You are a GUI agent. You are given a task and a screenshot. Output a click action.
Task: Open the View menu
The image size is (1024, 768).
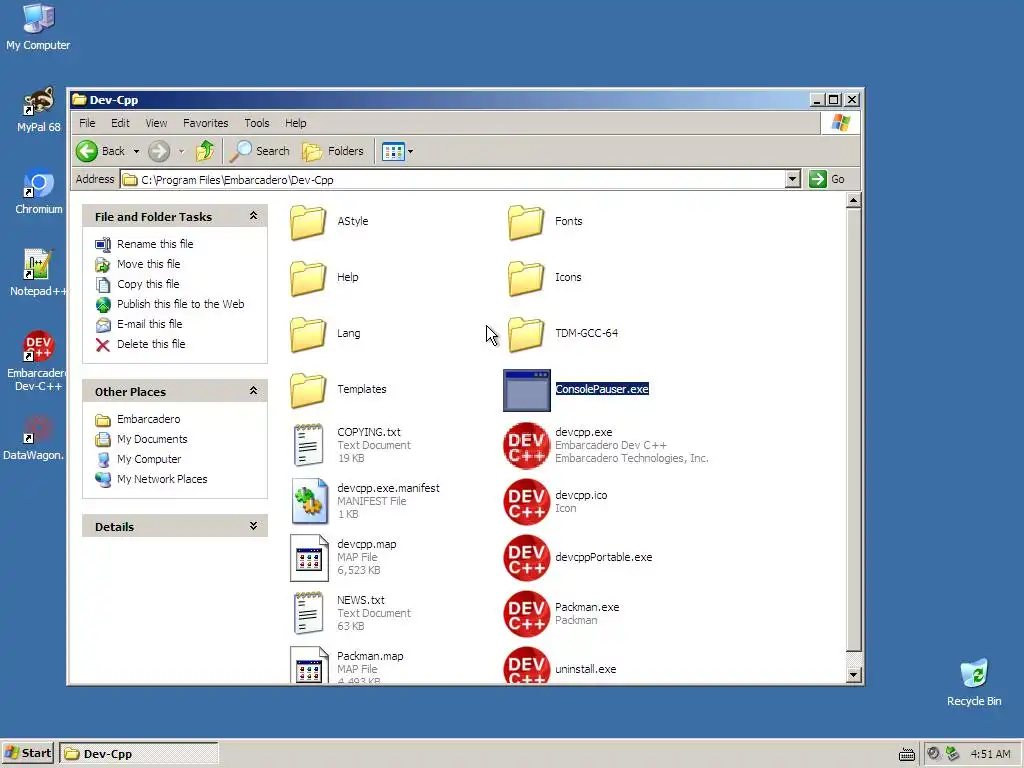156,123
